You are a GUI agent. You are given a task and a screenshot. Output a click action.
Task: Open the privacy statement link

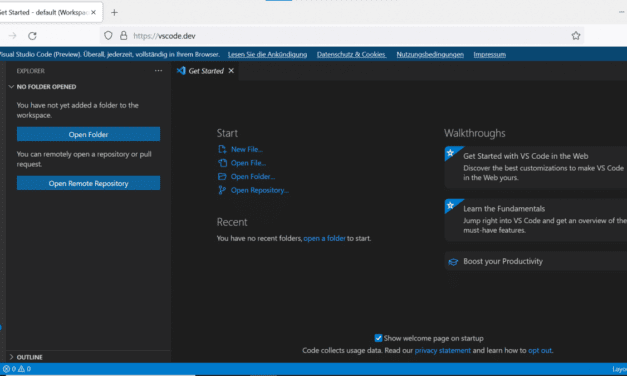443,350
